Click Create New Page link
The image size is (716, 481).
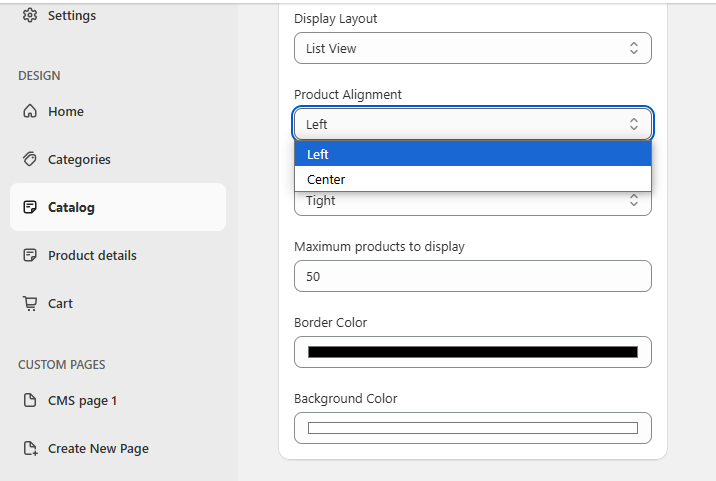click(x=118, y=448)
